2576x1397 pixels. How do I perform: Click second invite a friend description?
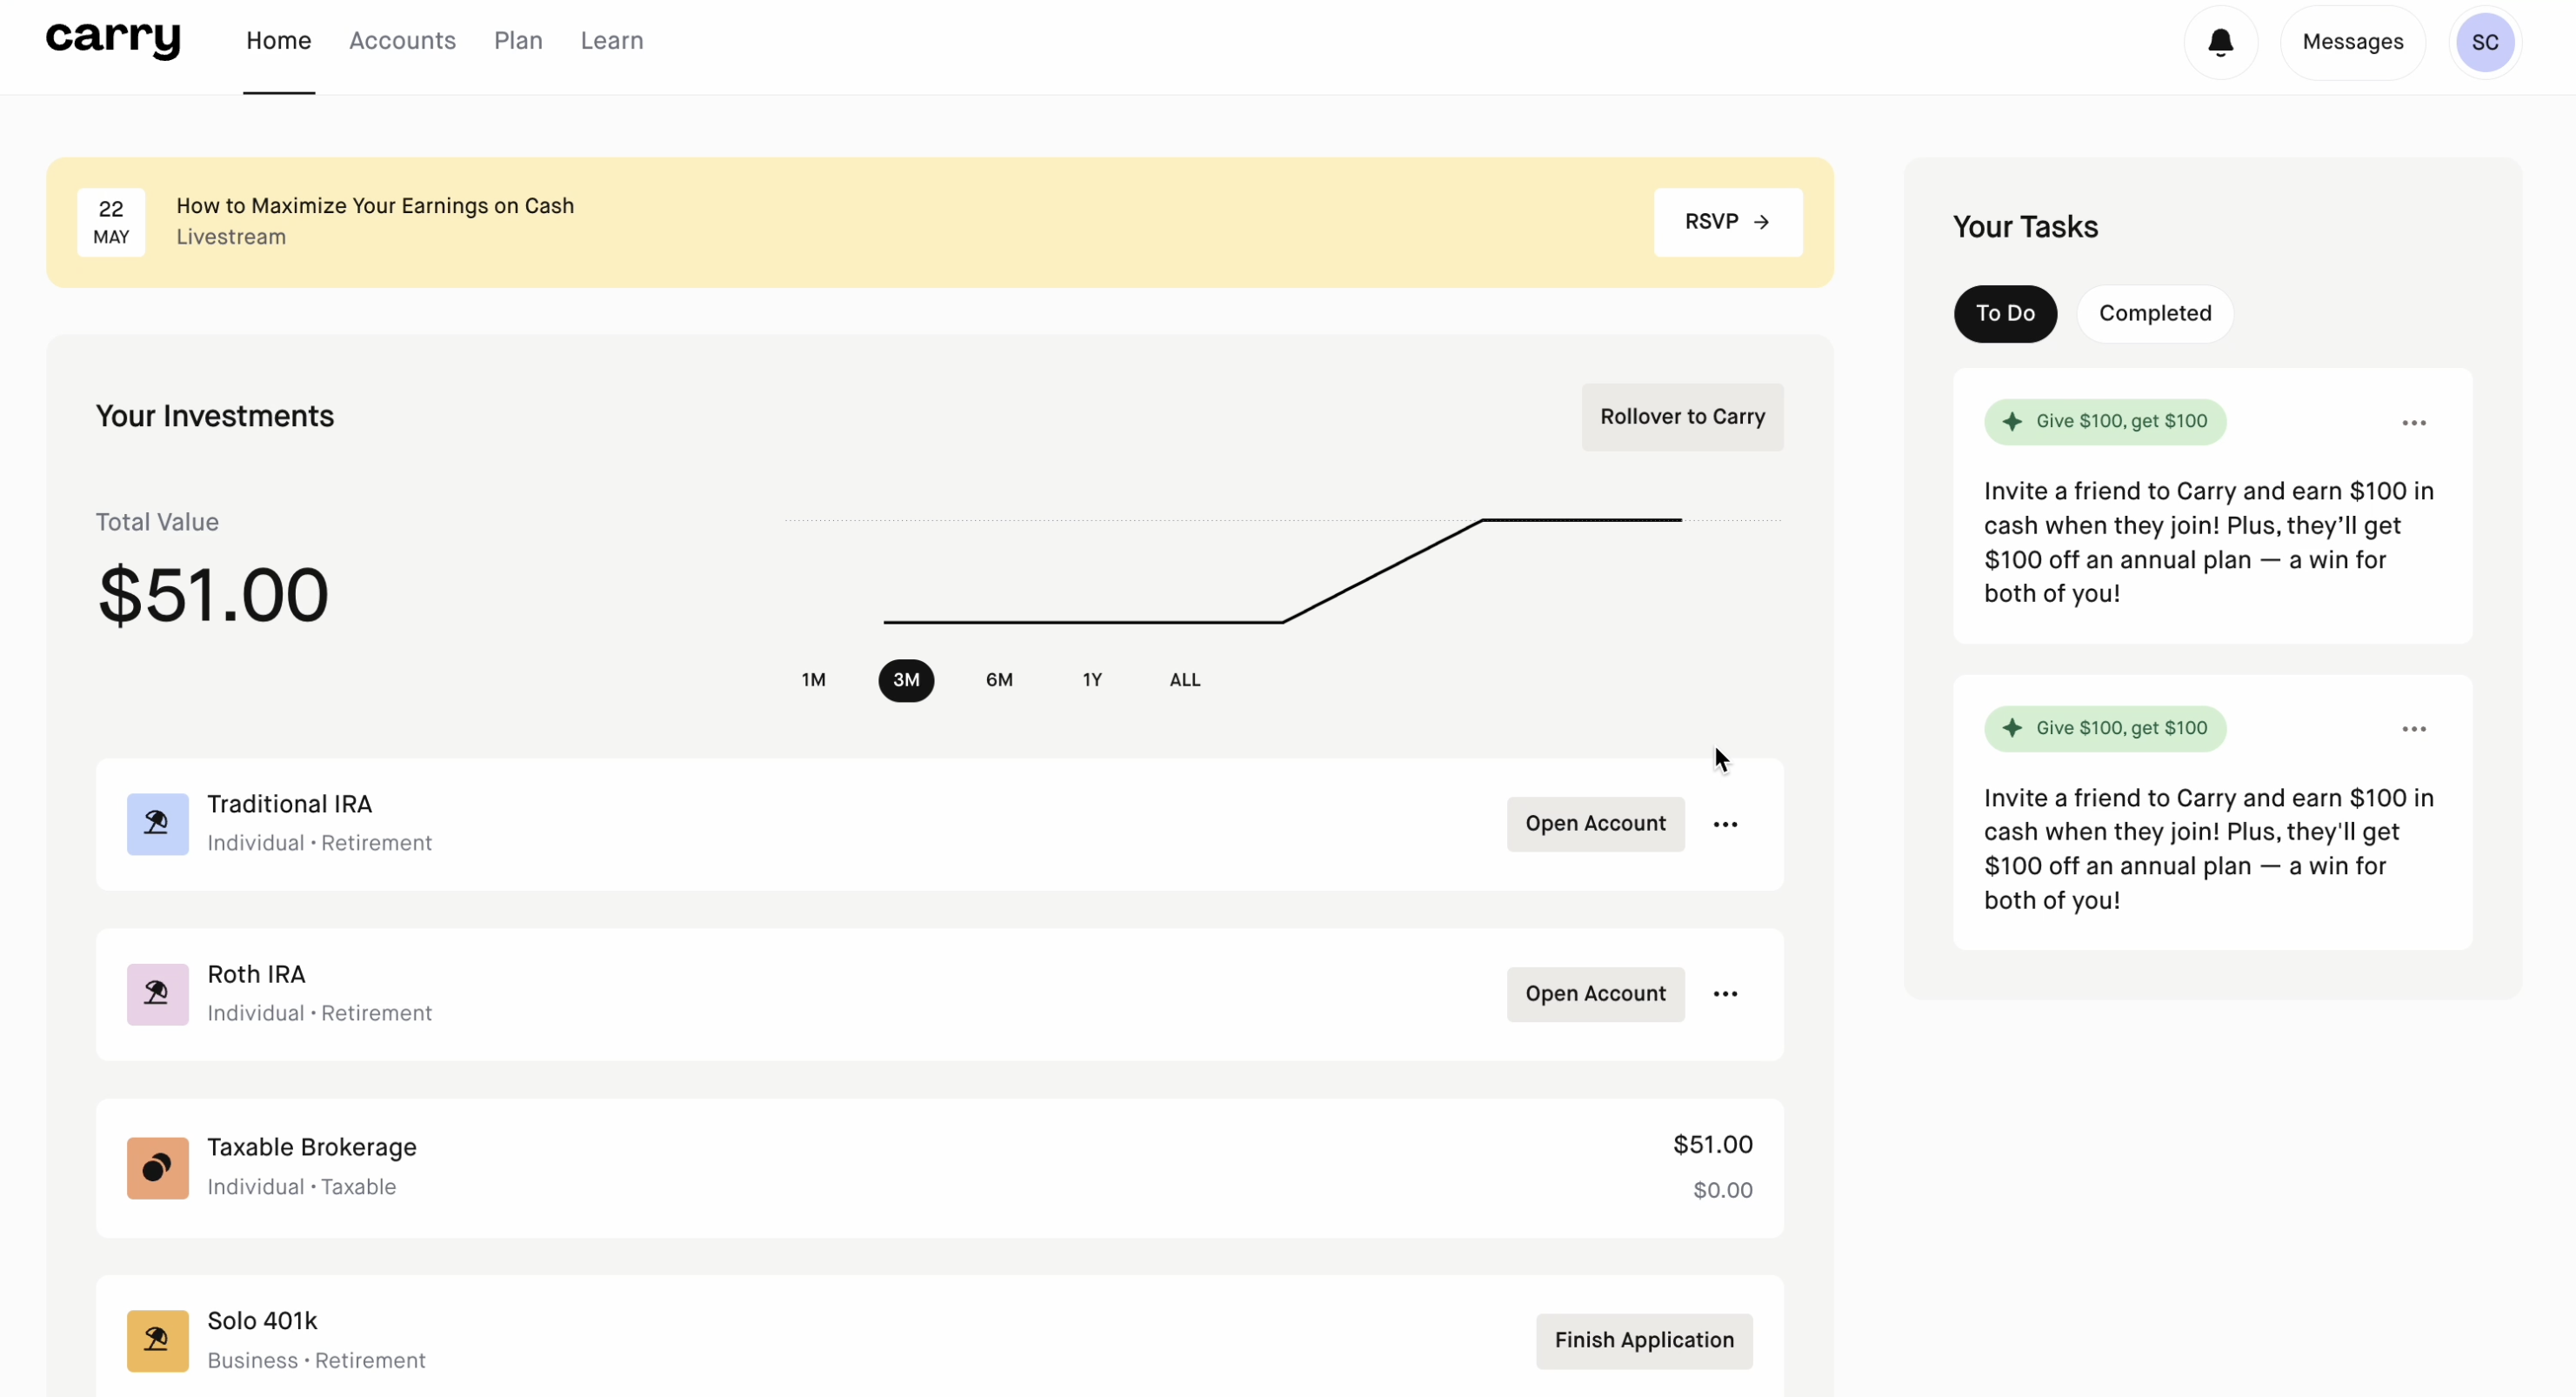[2209, 849]
